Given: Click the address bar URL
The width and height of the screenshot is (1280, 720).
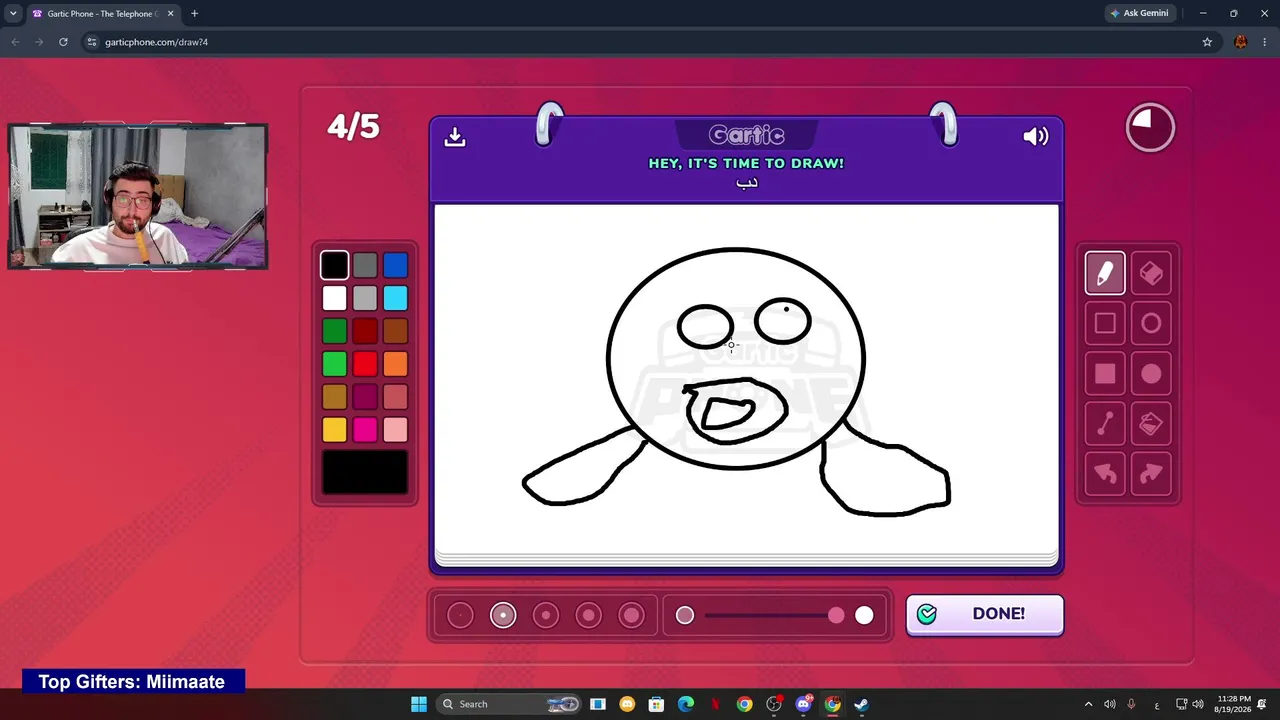Looking at the screenshot, I should pyautogui.click(x=156, y=42).
